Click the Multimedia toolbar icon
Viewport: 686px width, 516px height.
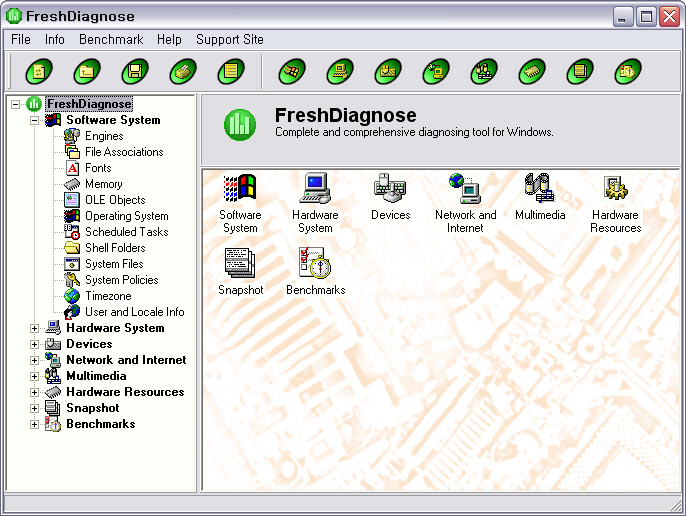484,71
